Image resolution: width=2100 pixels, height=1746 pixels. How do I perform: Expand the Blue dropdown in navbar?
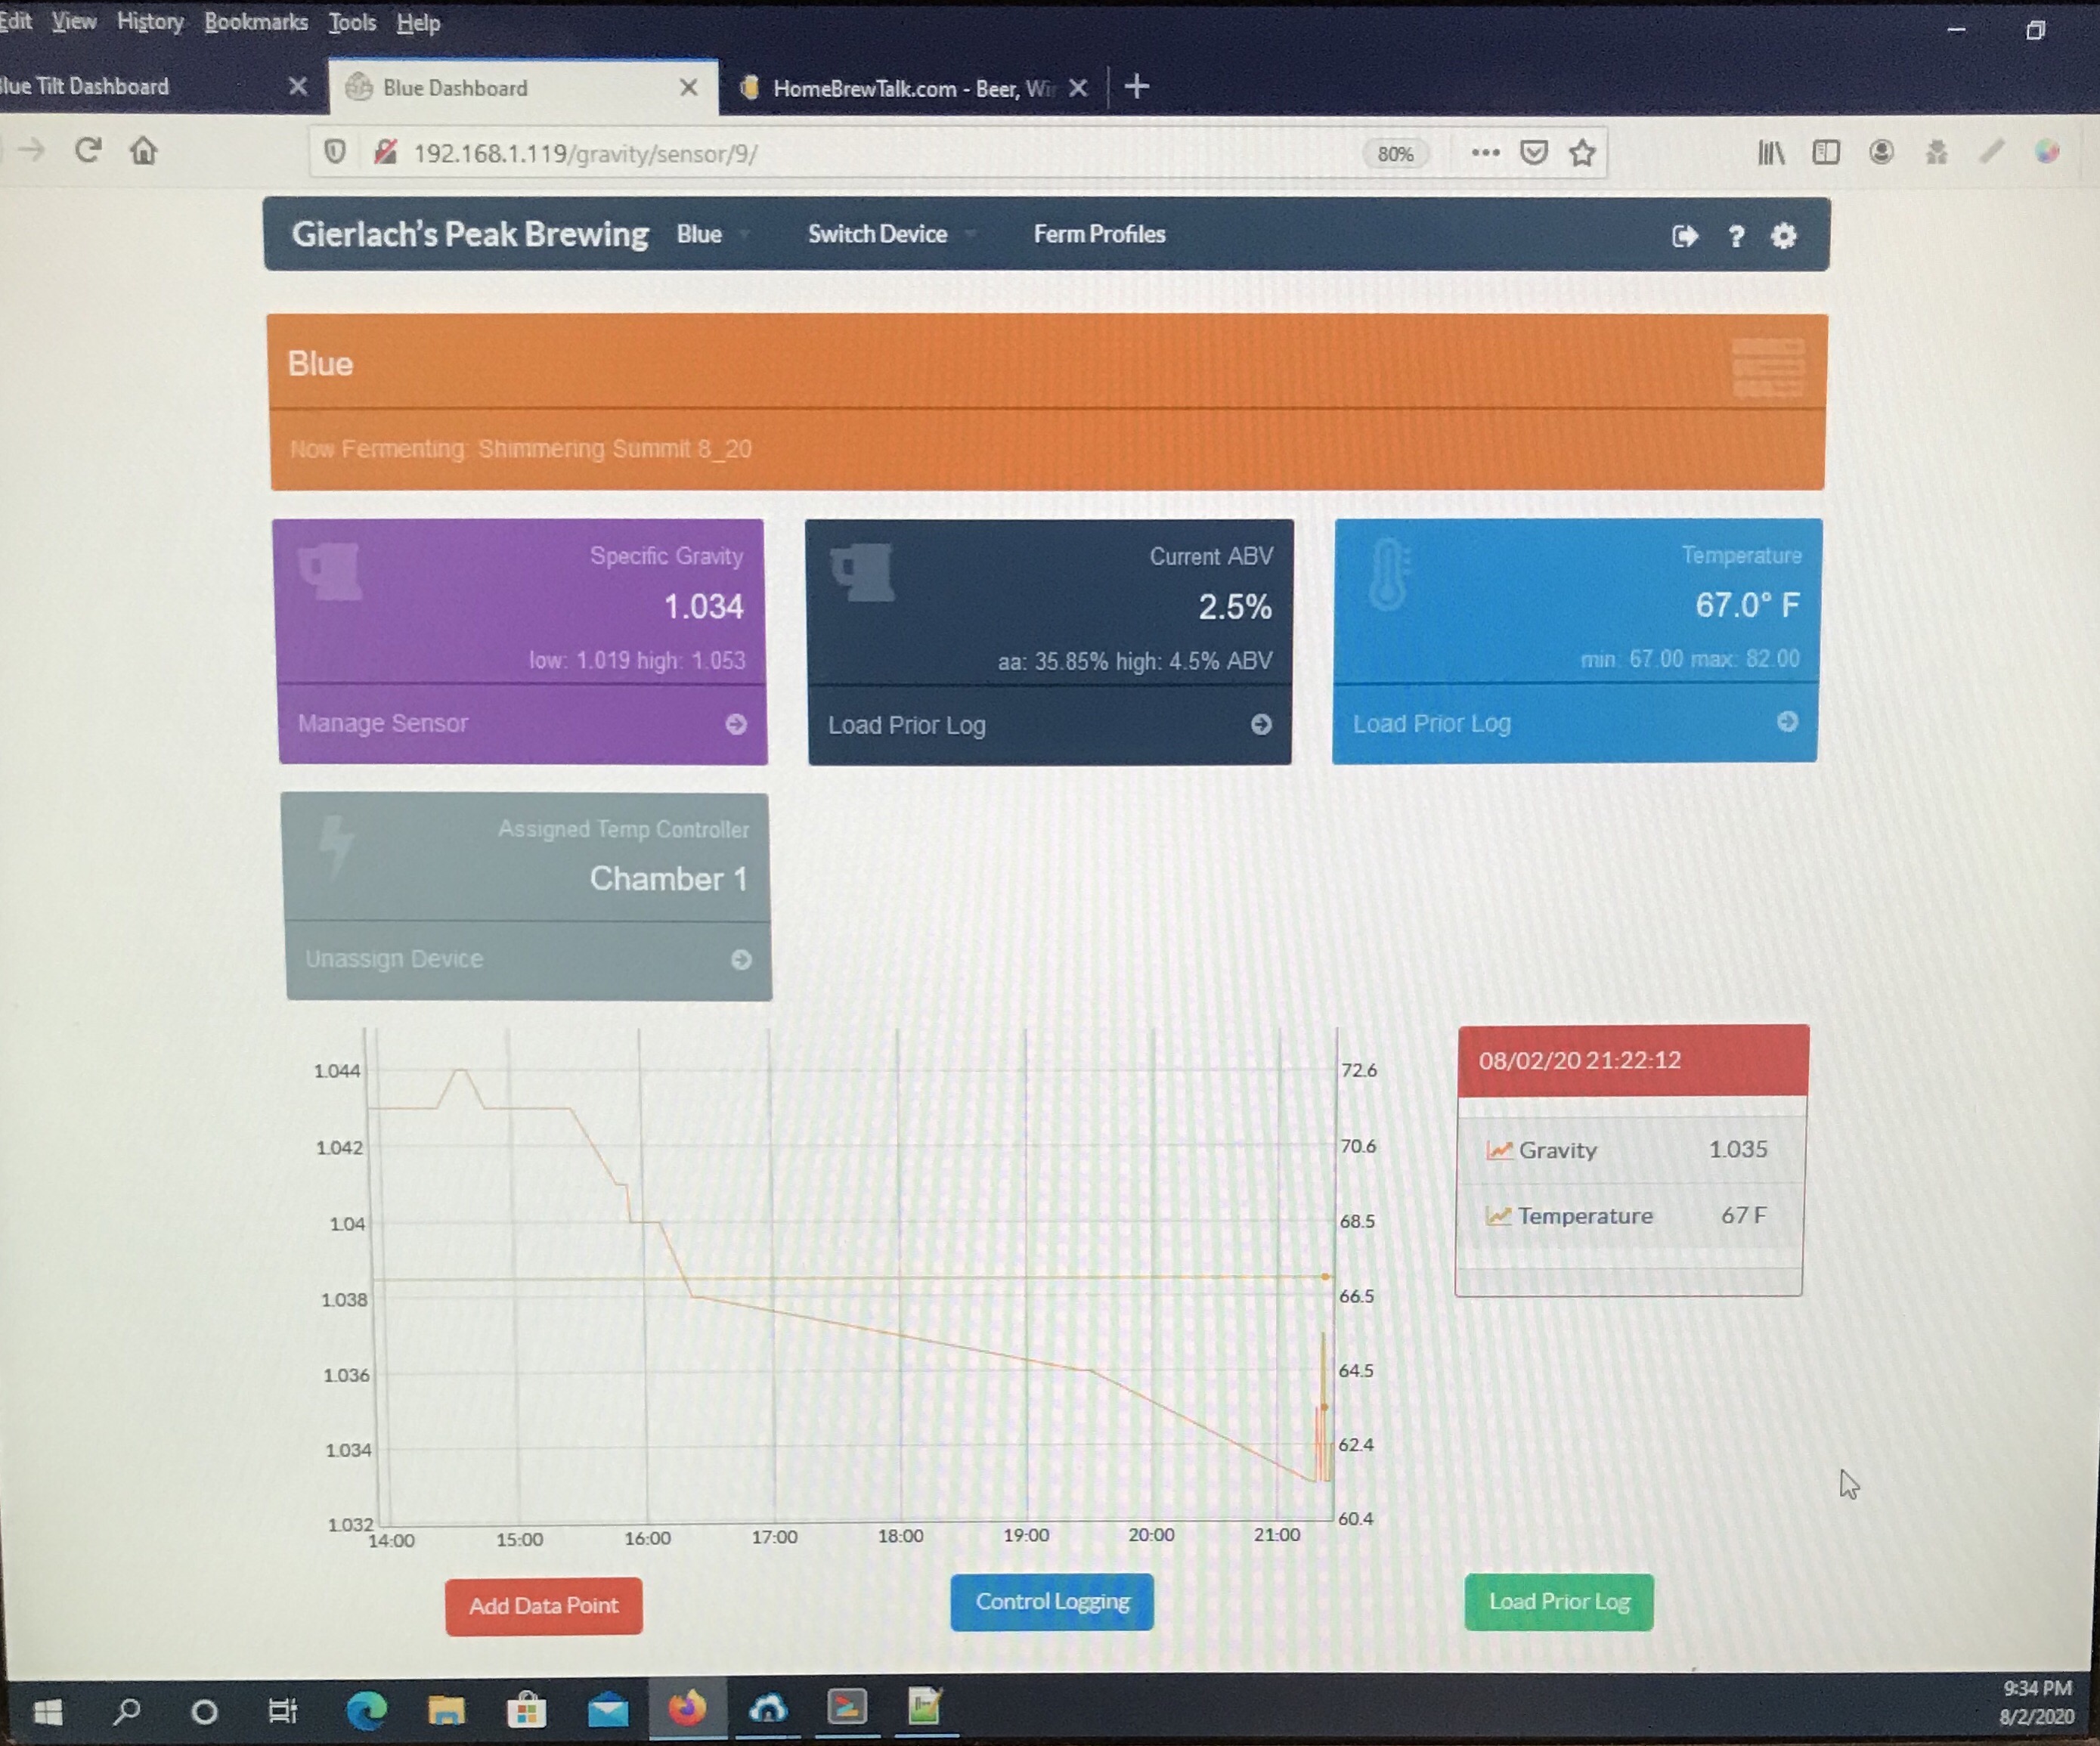[x=711, y=234]
